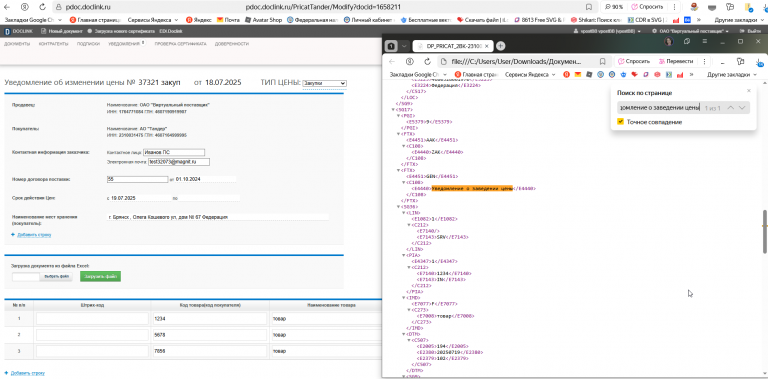Click Спросить in the XML window toolbar

(x=634, y=62)
